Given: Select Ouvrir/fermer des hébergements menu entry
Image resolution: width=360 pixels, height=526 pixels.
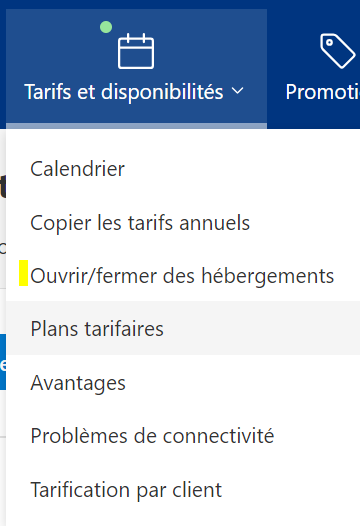Looking at the screenshot, I should pyautogui.click(x=183, y=276).
